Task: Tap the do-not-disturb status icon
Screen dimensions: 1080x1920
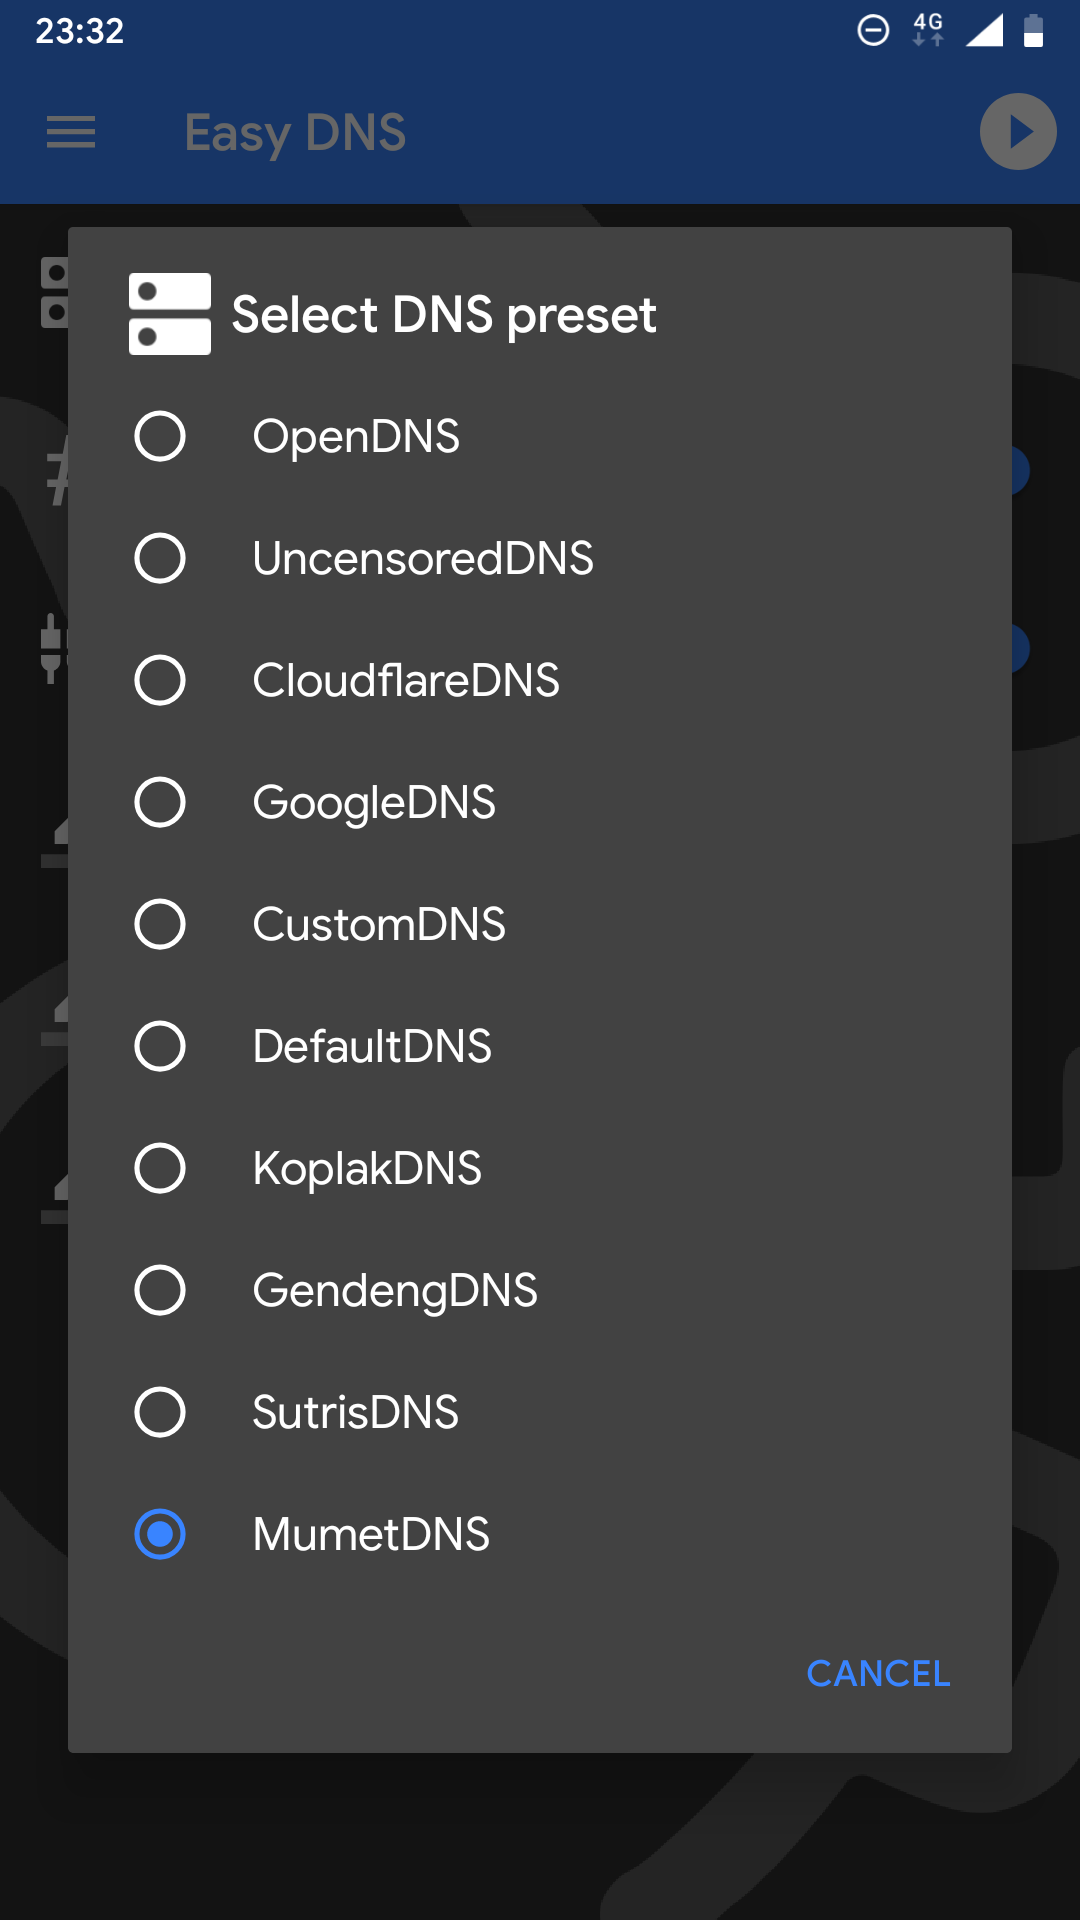Action: [873, 30]
